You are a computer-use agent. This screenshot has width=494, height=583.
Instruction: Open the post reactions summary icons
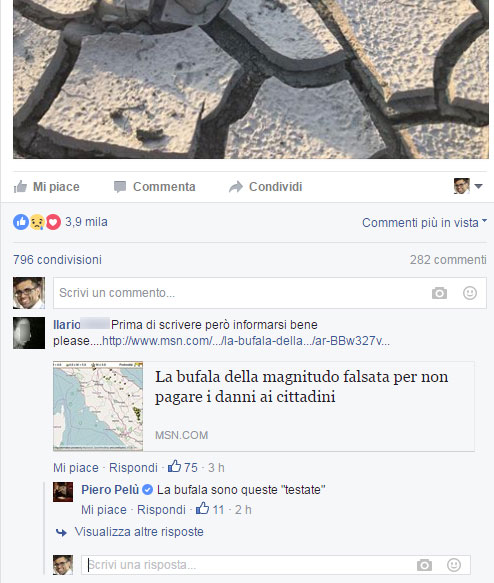(x=37, y=222)
